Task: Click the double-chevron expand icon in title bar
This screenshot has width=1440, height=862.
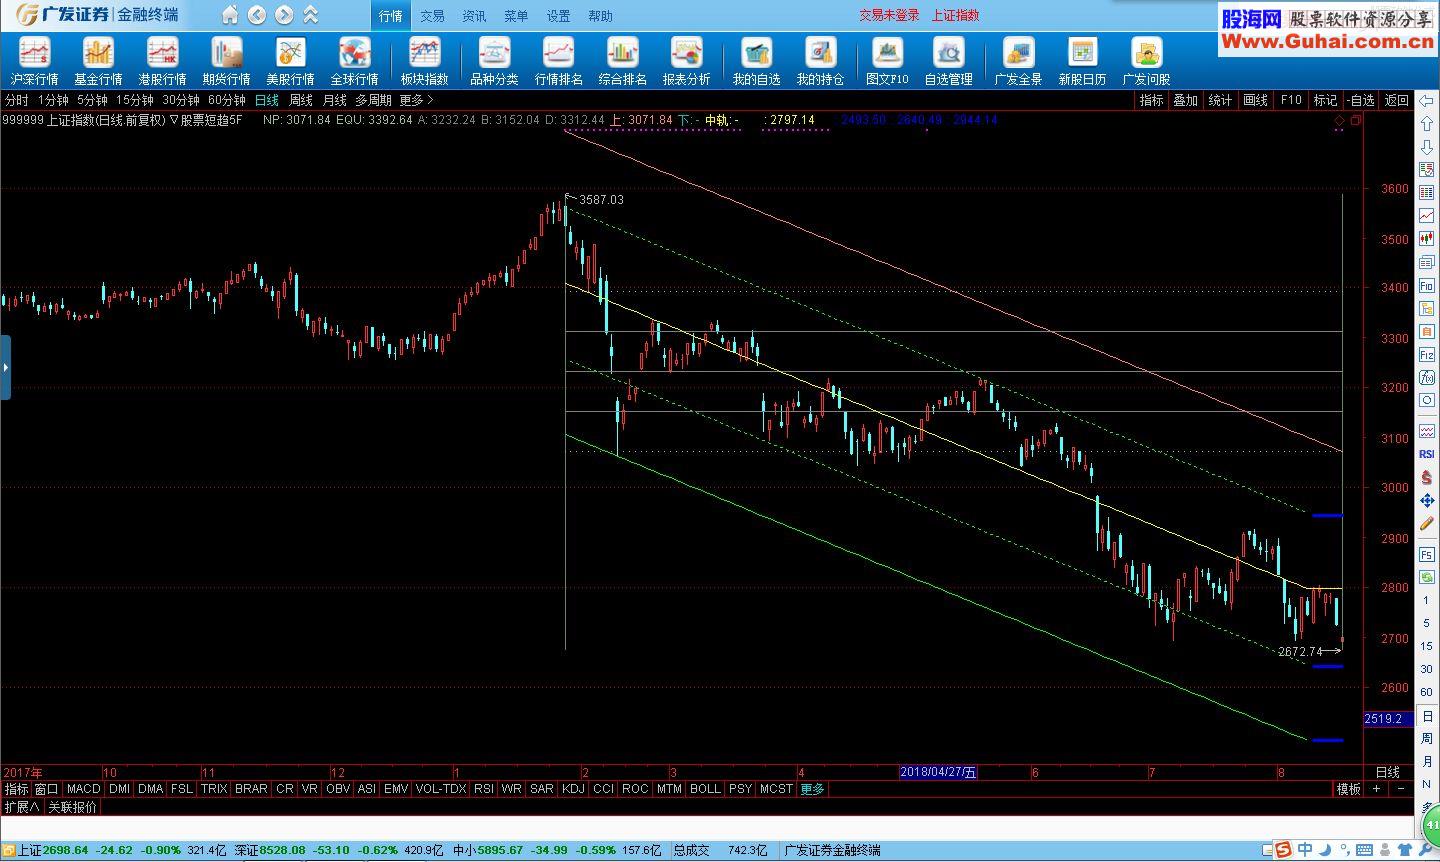Action: 311,15
